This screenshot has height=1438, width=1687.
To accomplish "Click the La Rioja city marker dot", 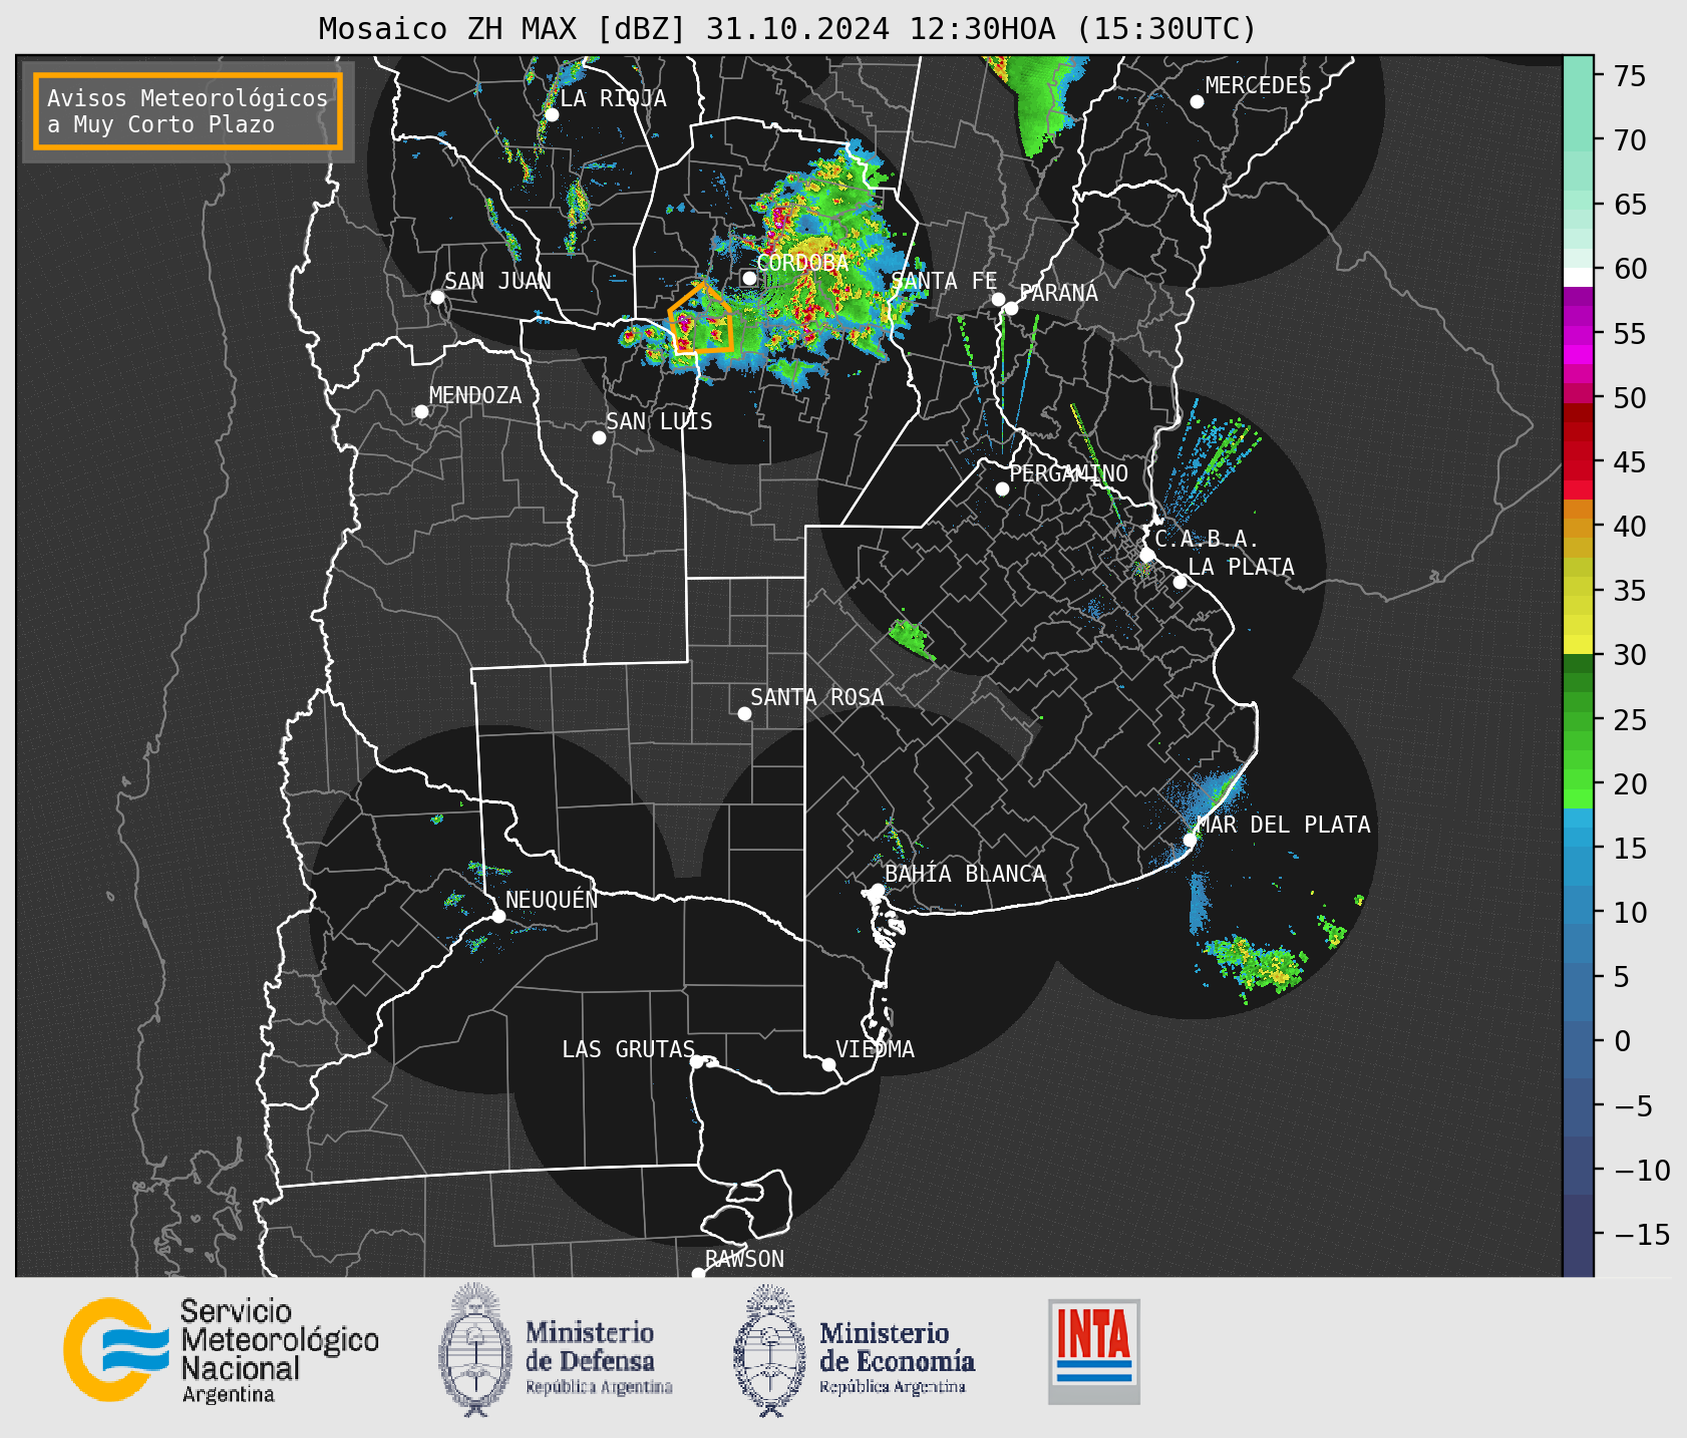I will [x=551, y=115].
